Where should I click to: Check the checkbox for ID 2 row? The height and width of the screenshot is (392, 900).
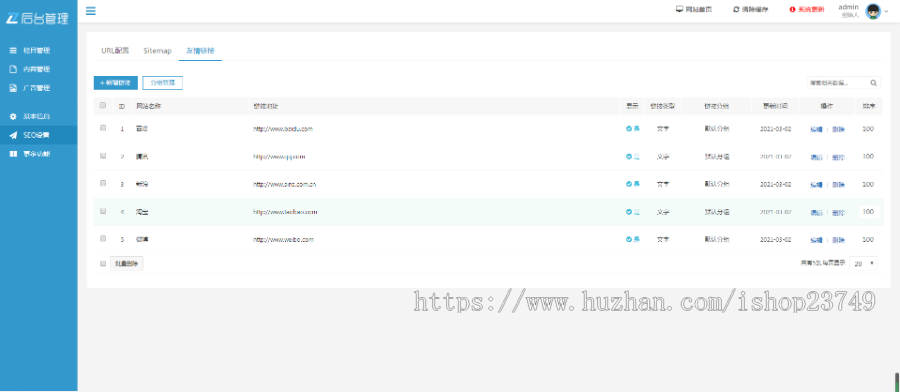[x=103, y=156]
